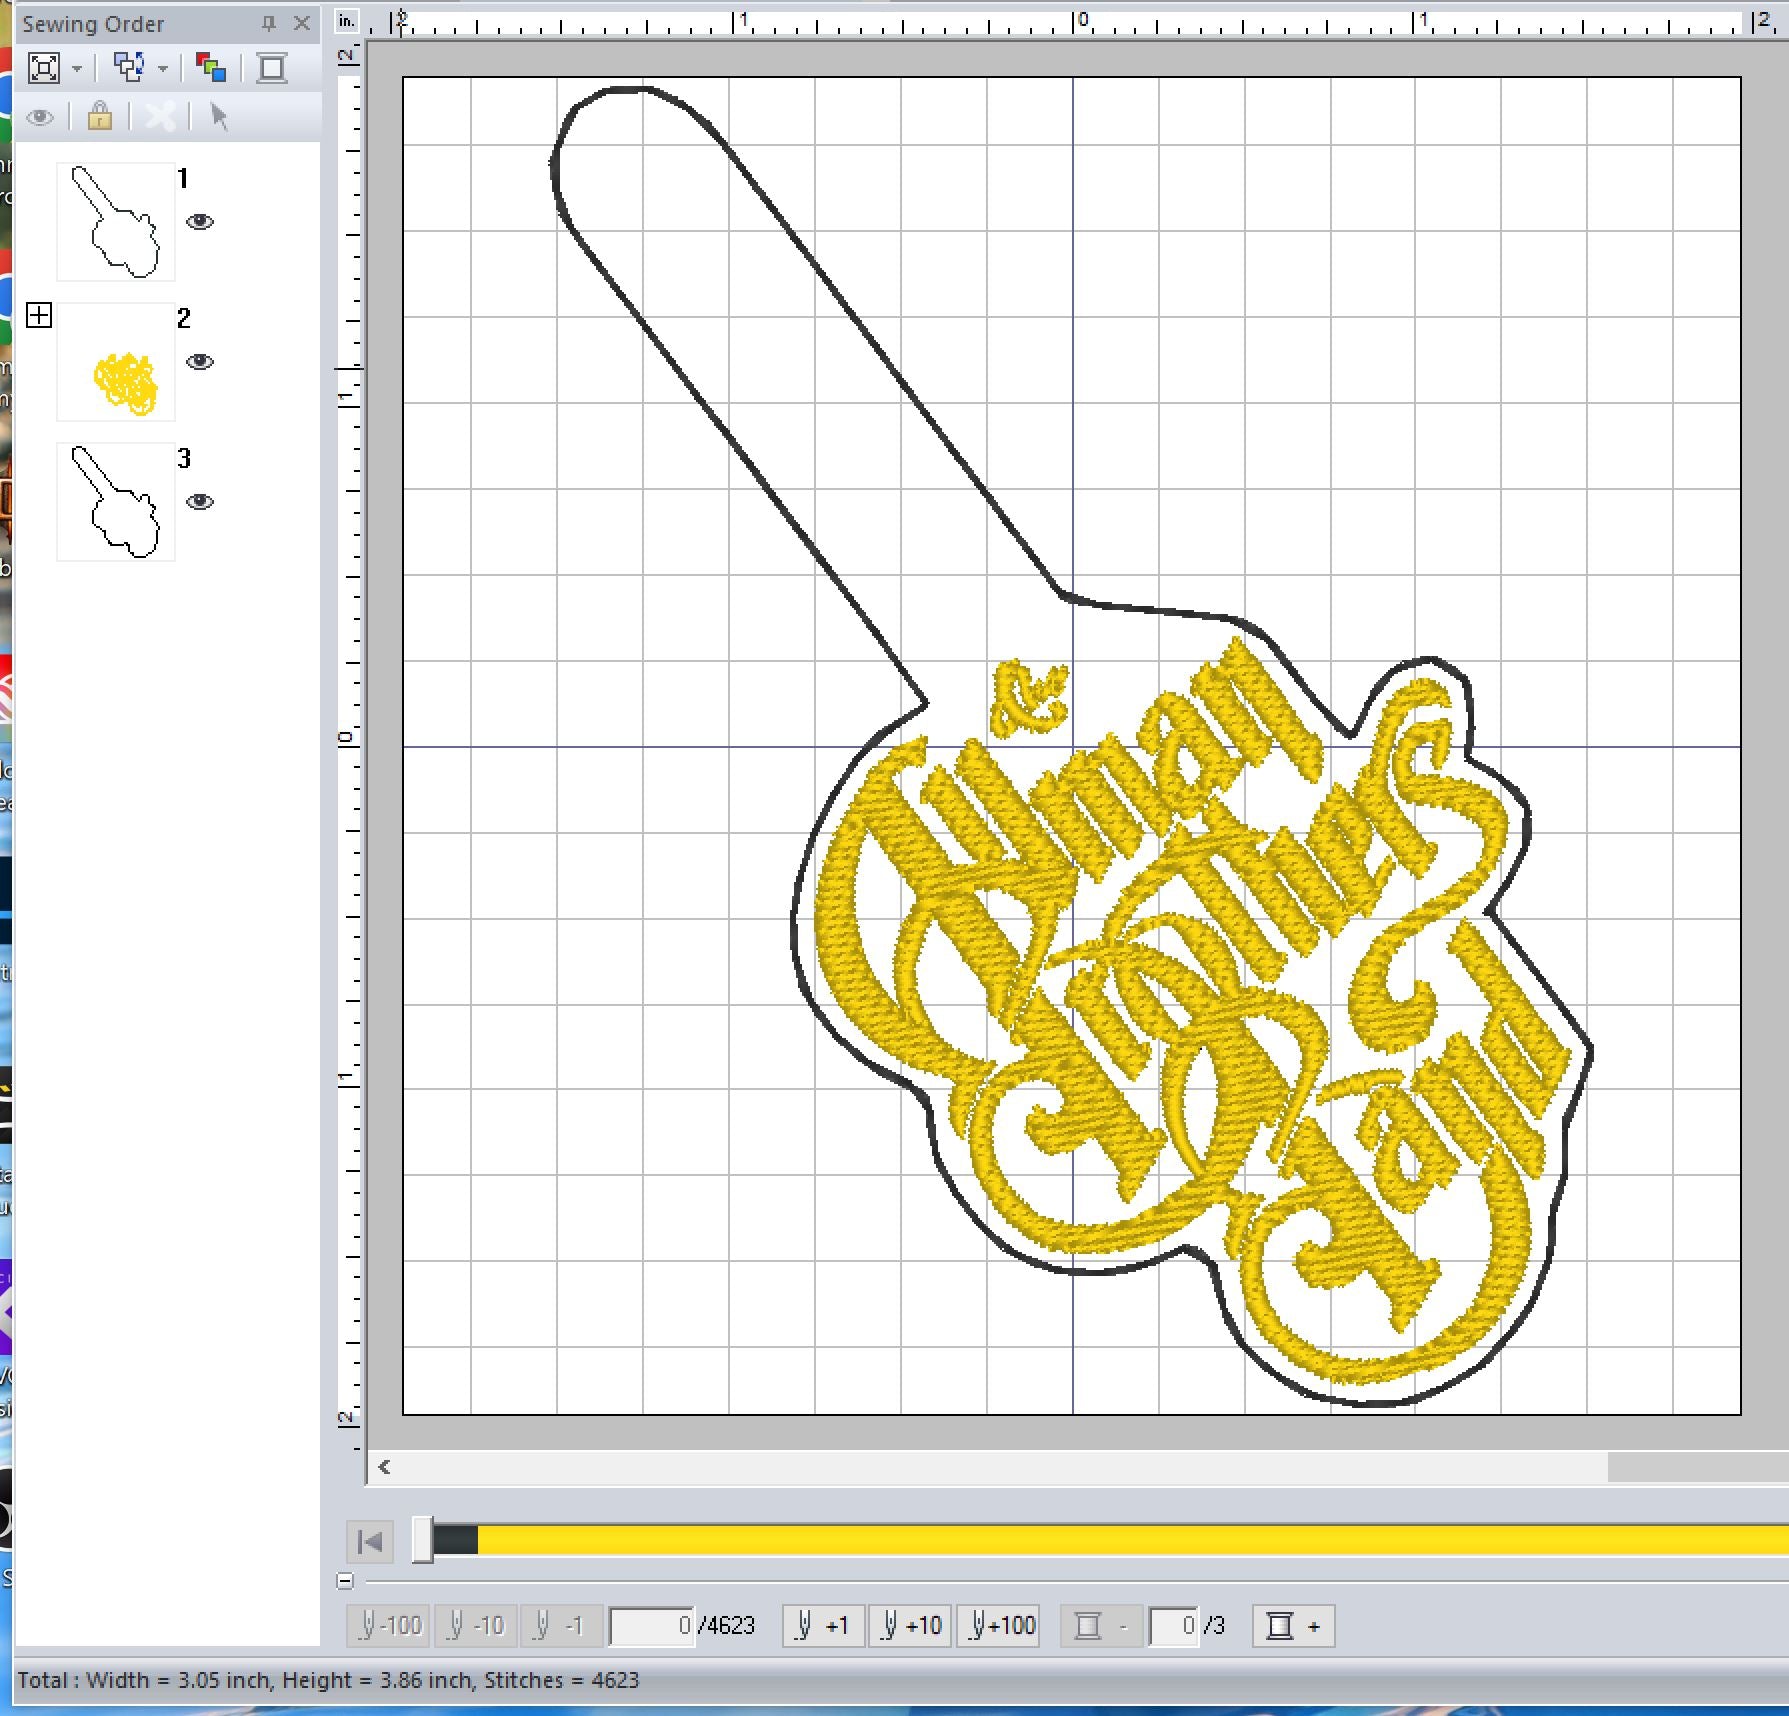
Task: Click the horizontal scrollbar left arrow
Action: [385, 1467]
